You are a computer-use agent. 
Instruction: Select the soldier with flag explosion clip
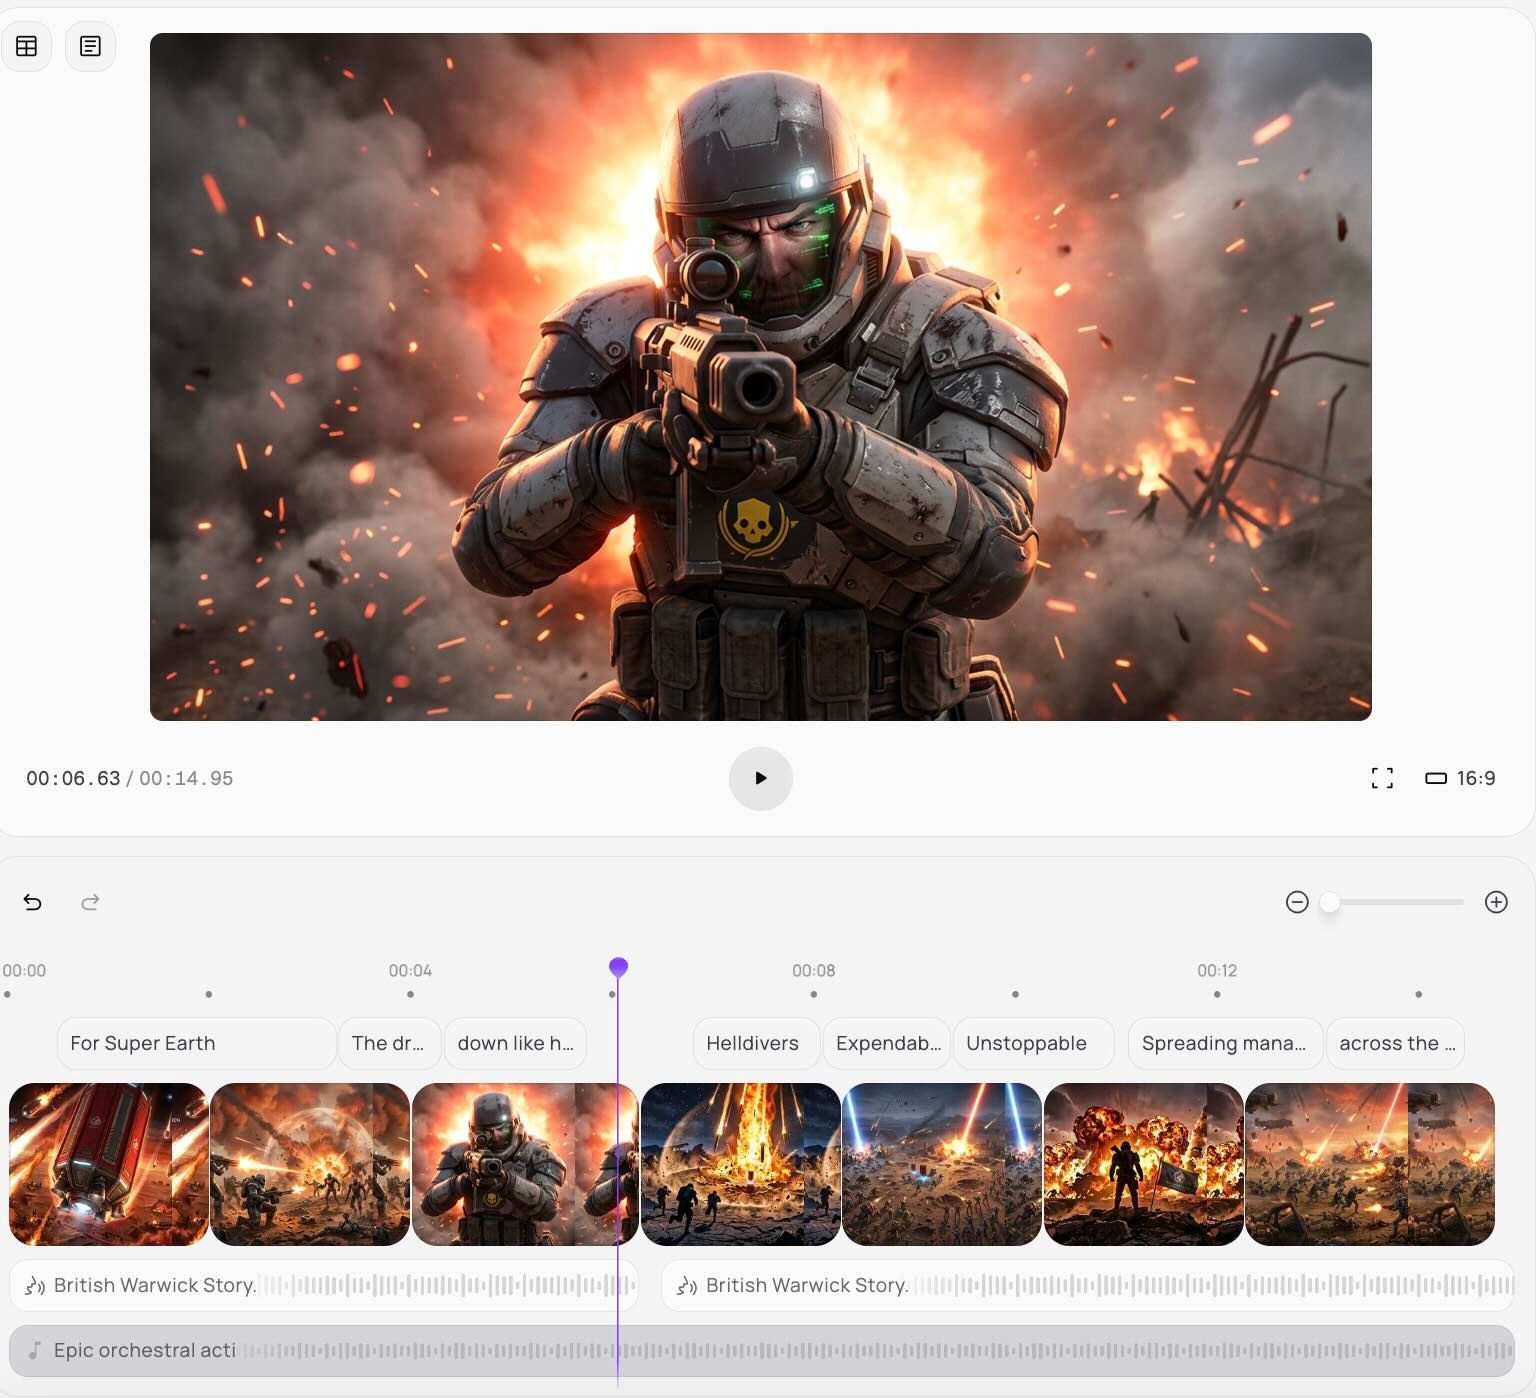tap(1142, 1164)
